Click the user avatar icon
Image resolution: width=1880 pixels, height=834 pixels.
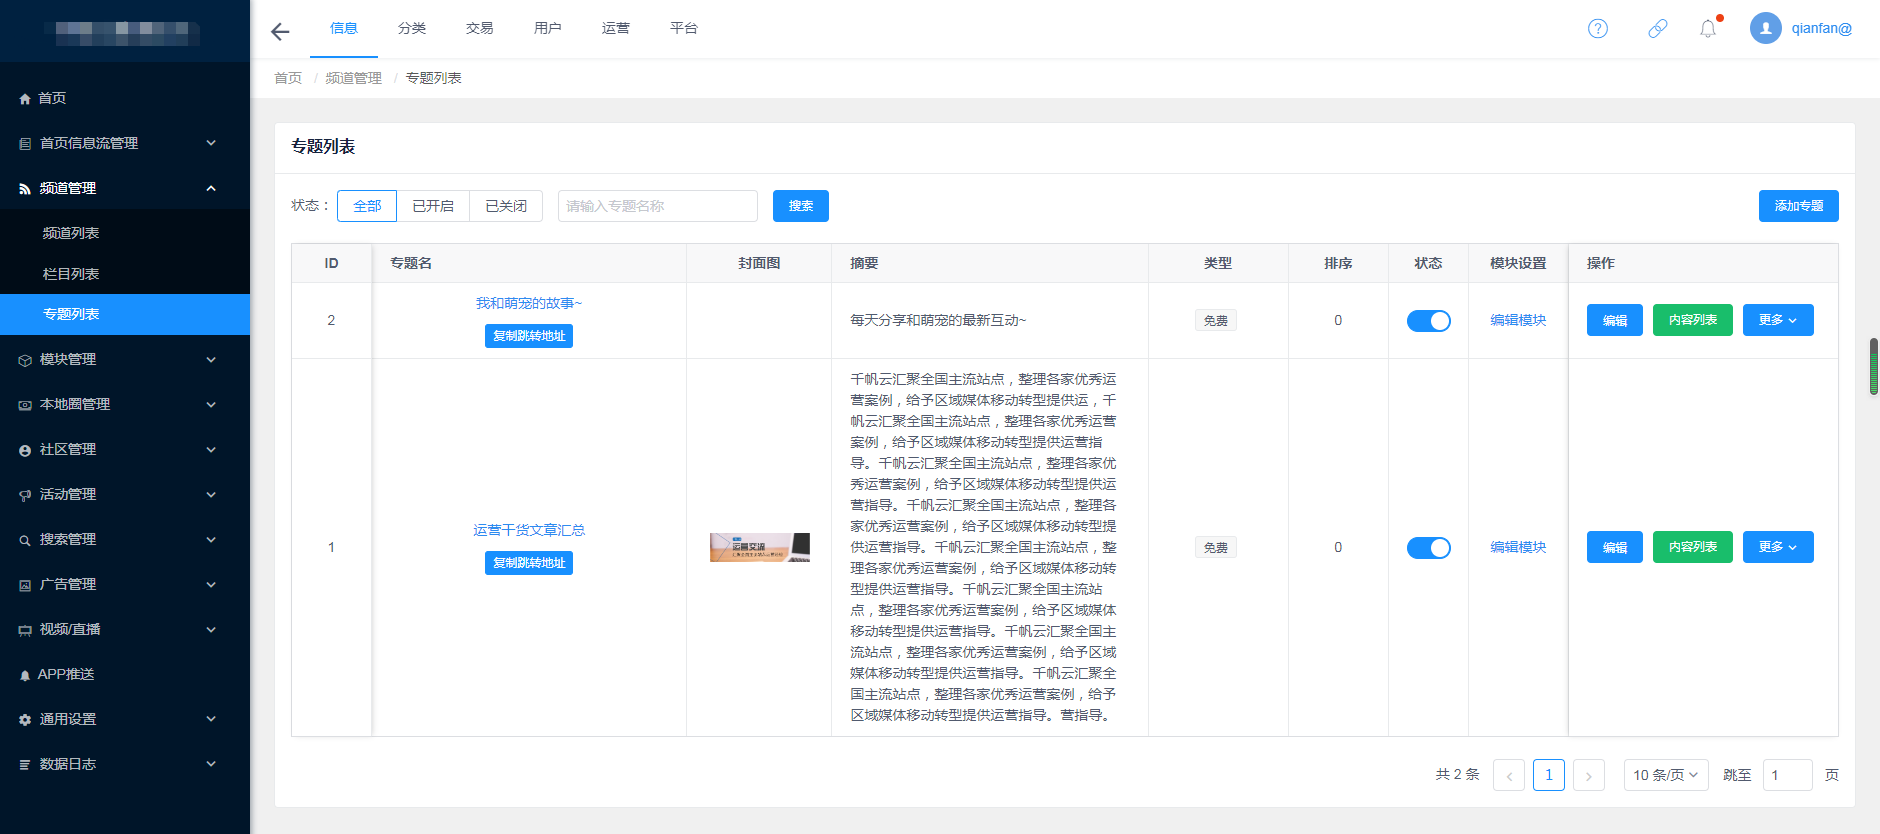pos(1766,28)
